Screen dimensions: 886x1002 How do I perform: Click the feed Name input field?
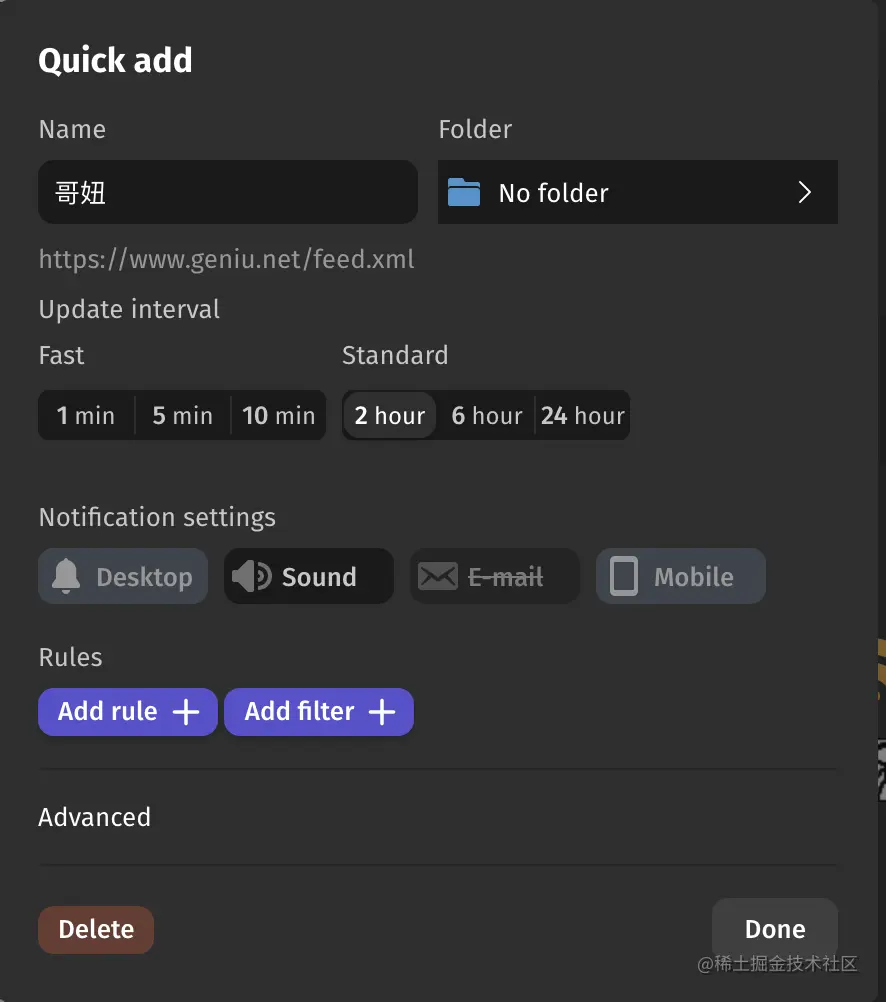click(x=228, y=192)
